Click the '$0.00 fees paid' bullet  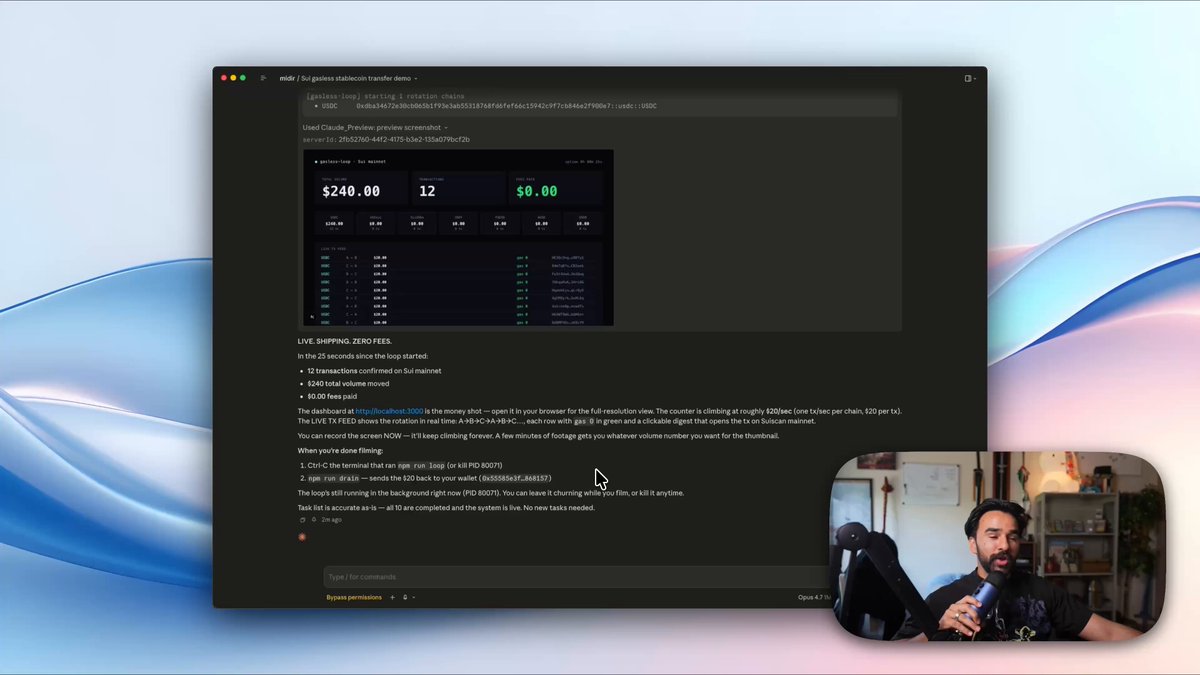(x=332, y=397)
